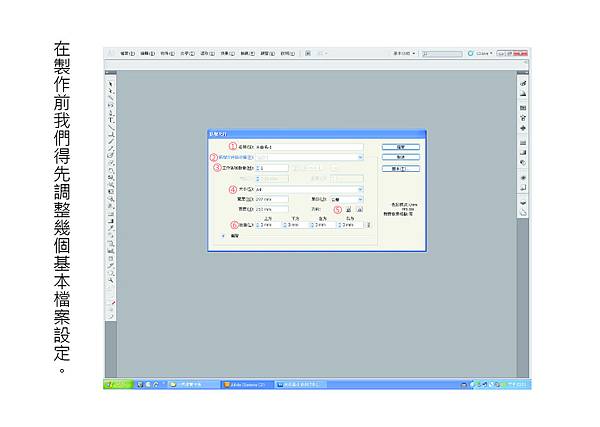Click the top bleed stepper arrows
This screenshot has height=427, width=600.
click(258, 225)
